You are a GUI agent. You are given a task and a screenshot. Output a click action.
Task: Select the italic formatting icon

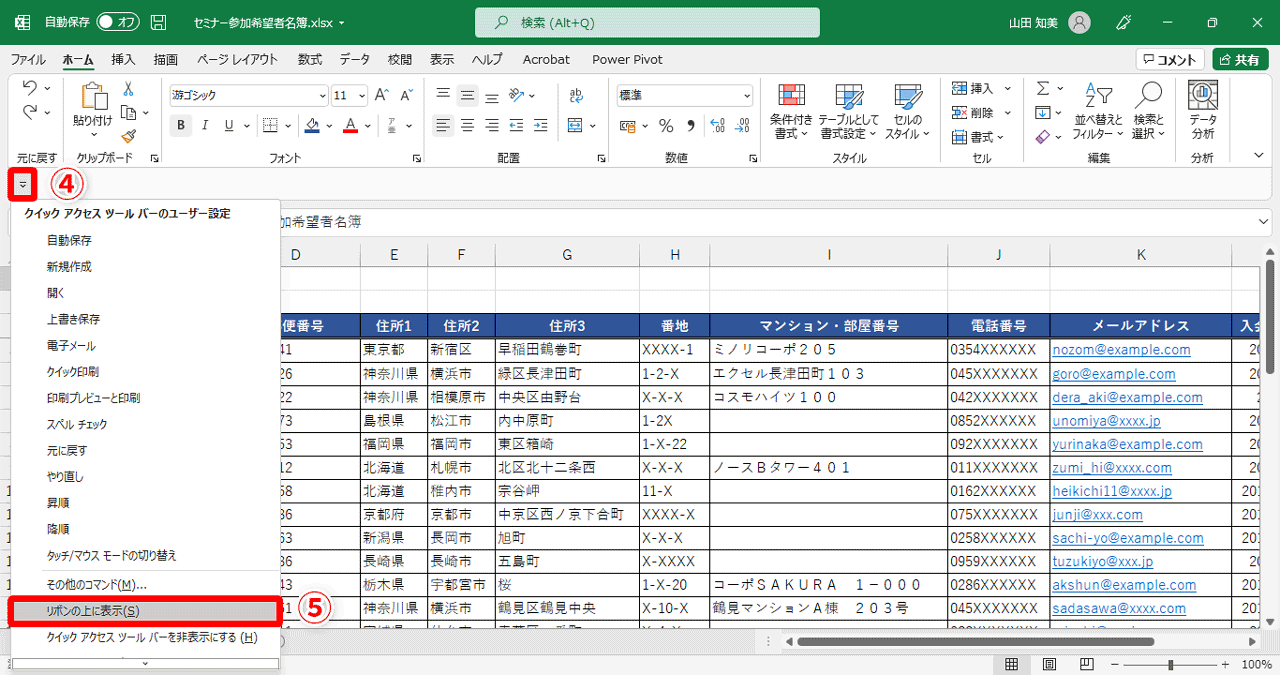(204, 126)
